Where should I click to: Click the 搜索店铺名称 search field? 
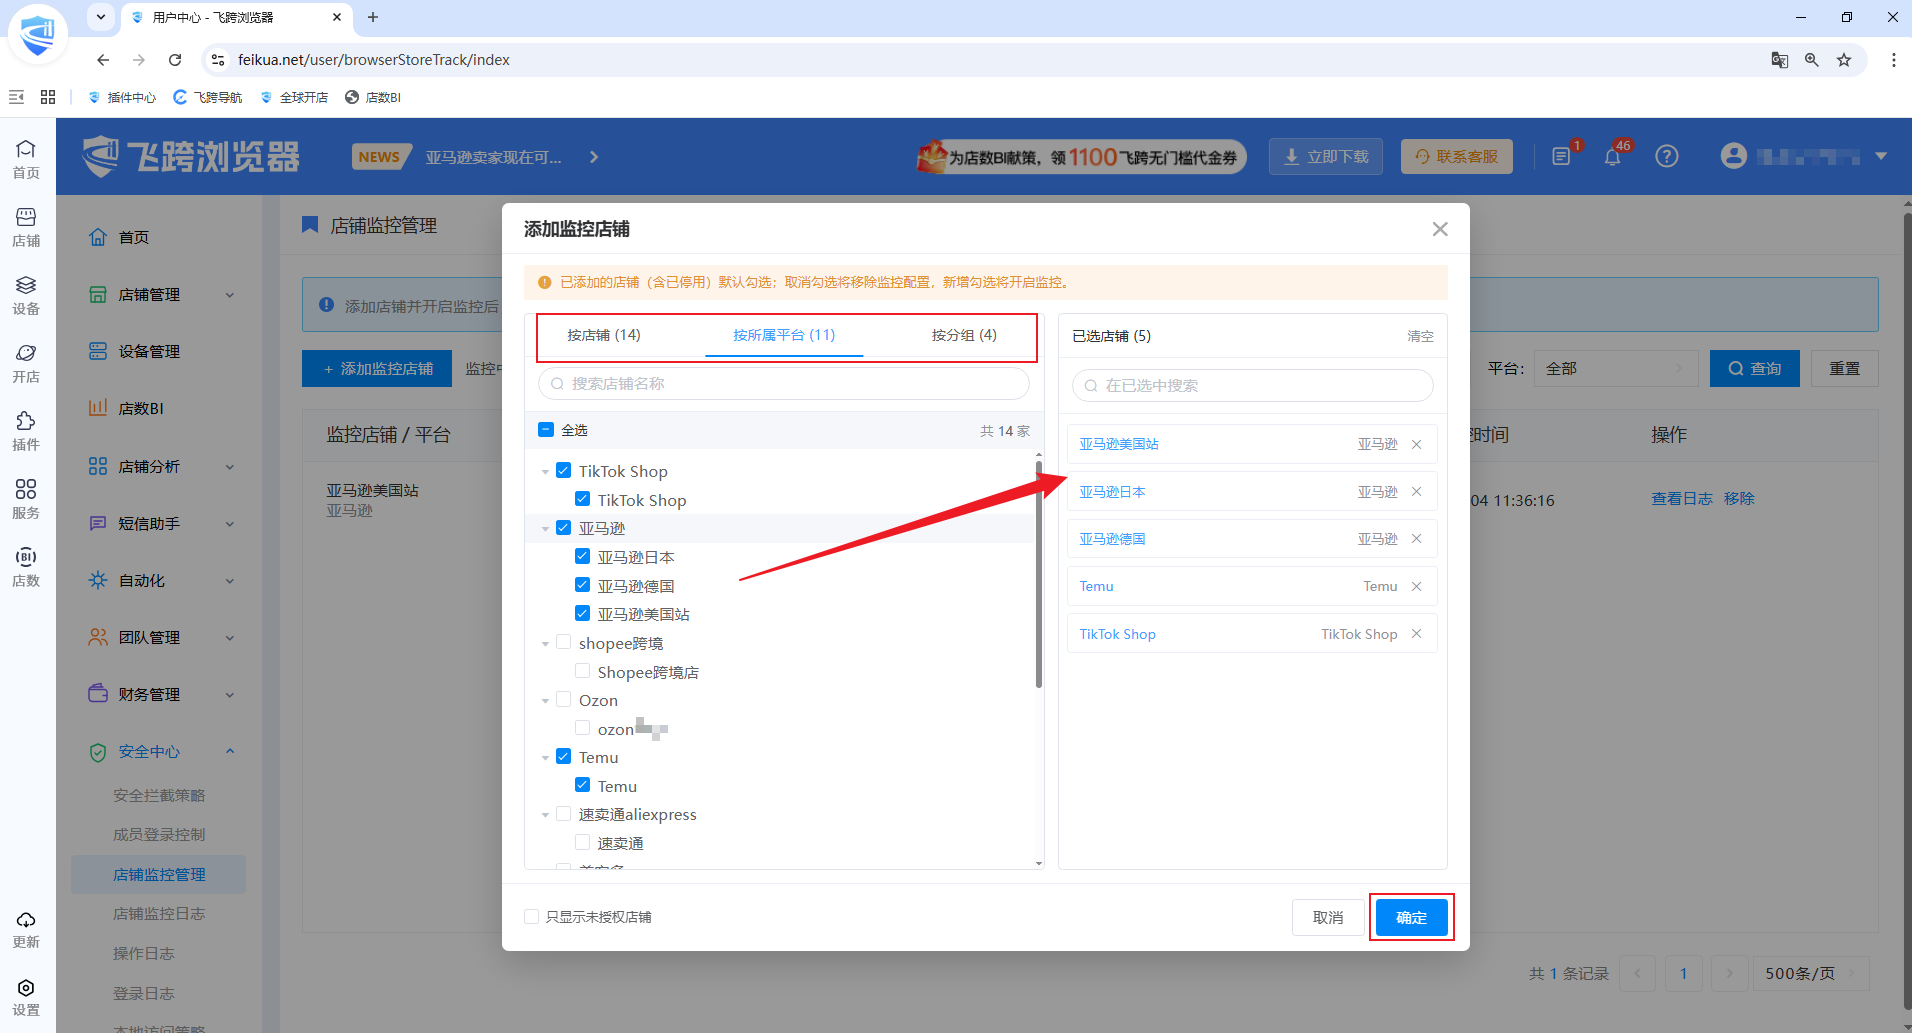pyautogui.click(x=784, y=384)
